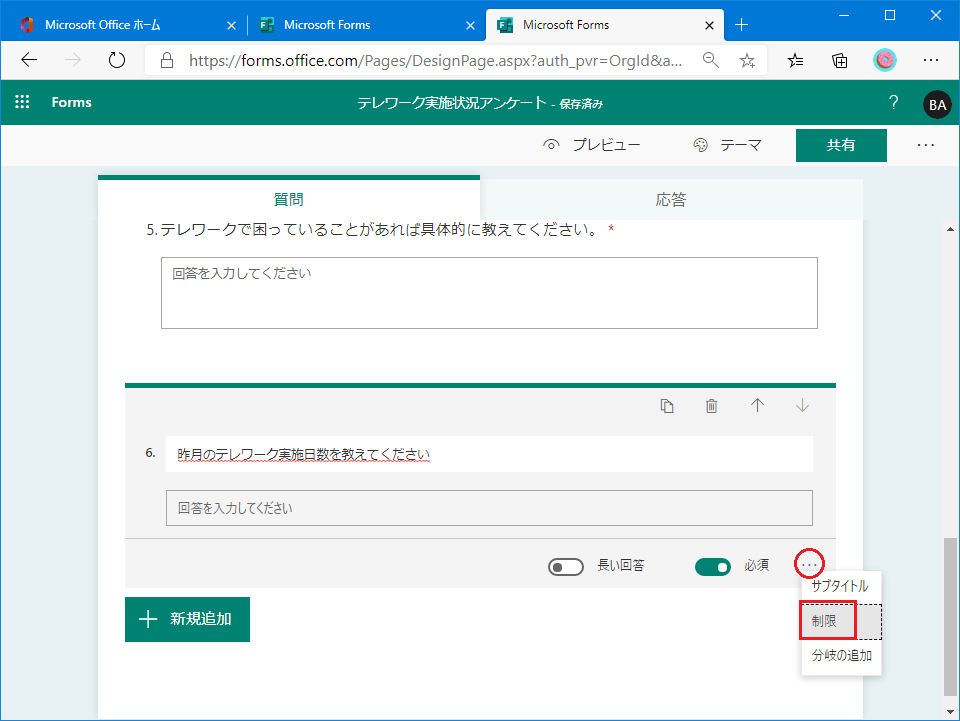This screenshot has width=960, height=721.
Task: Switch to the 応答 responses tab
Action: 671,199
